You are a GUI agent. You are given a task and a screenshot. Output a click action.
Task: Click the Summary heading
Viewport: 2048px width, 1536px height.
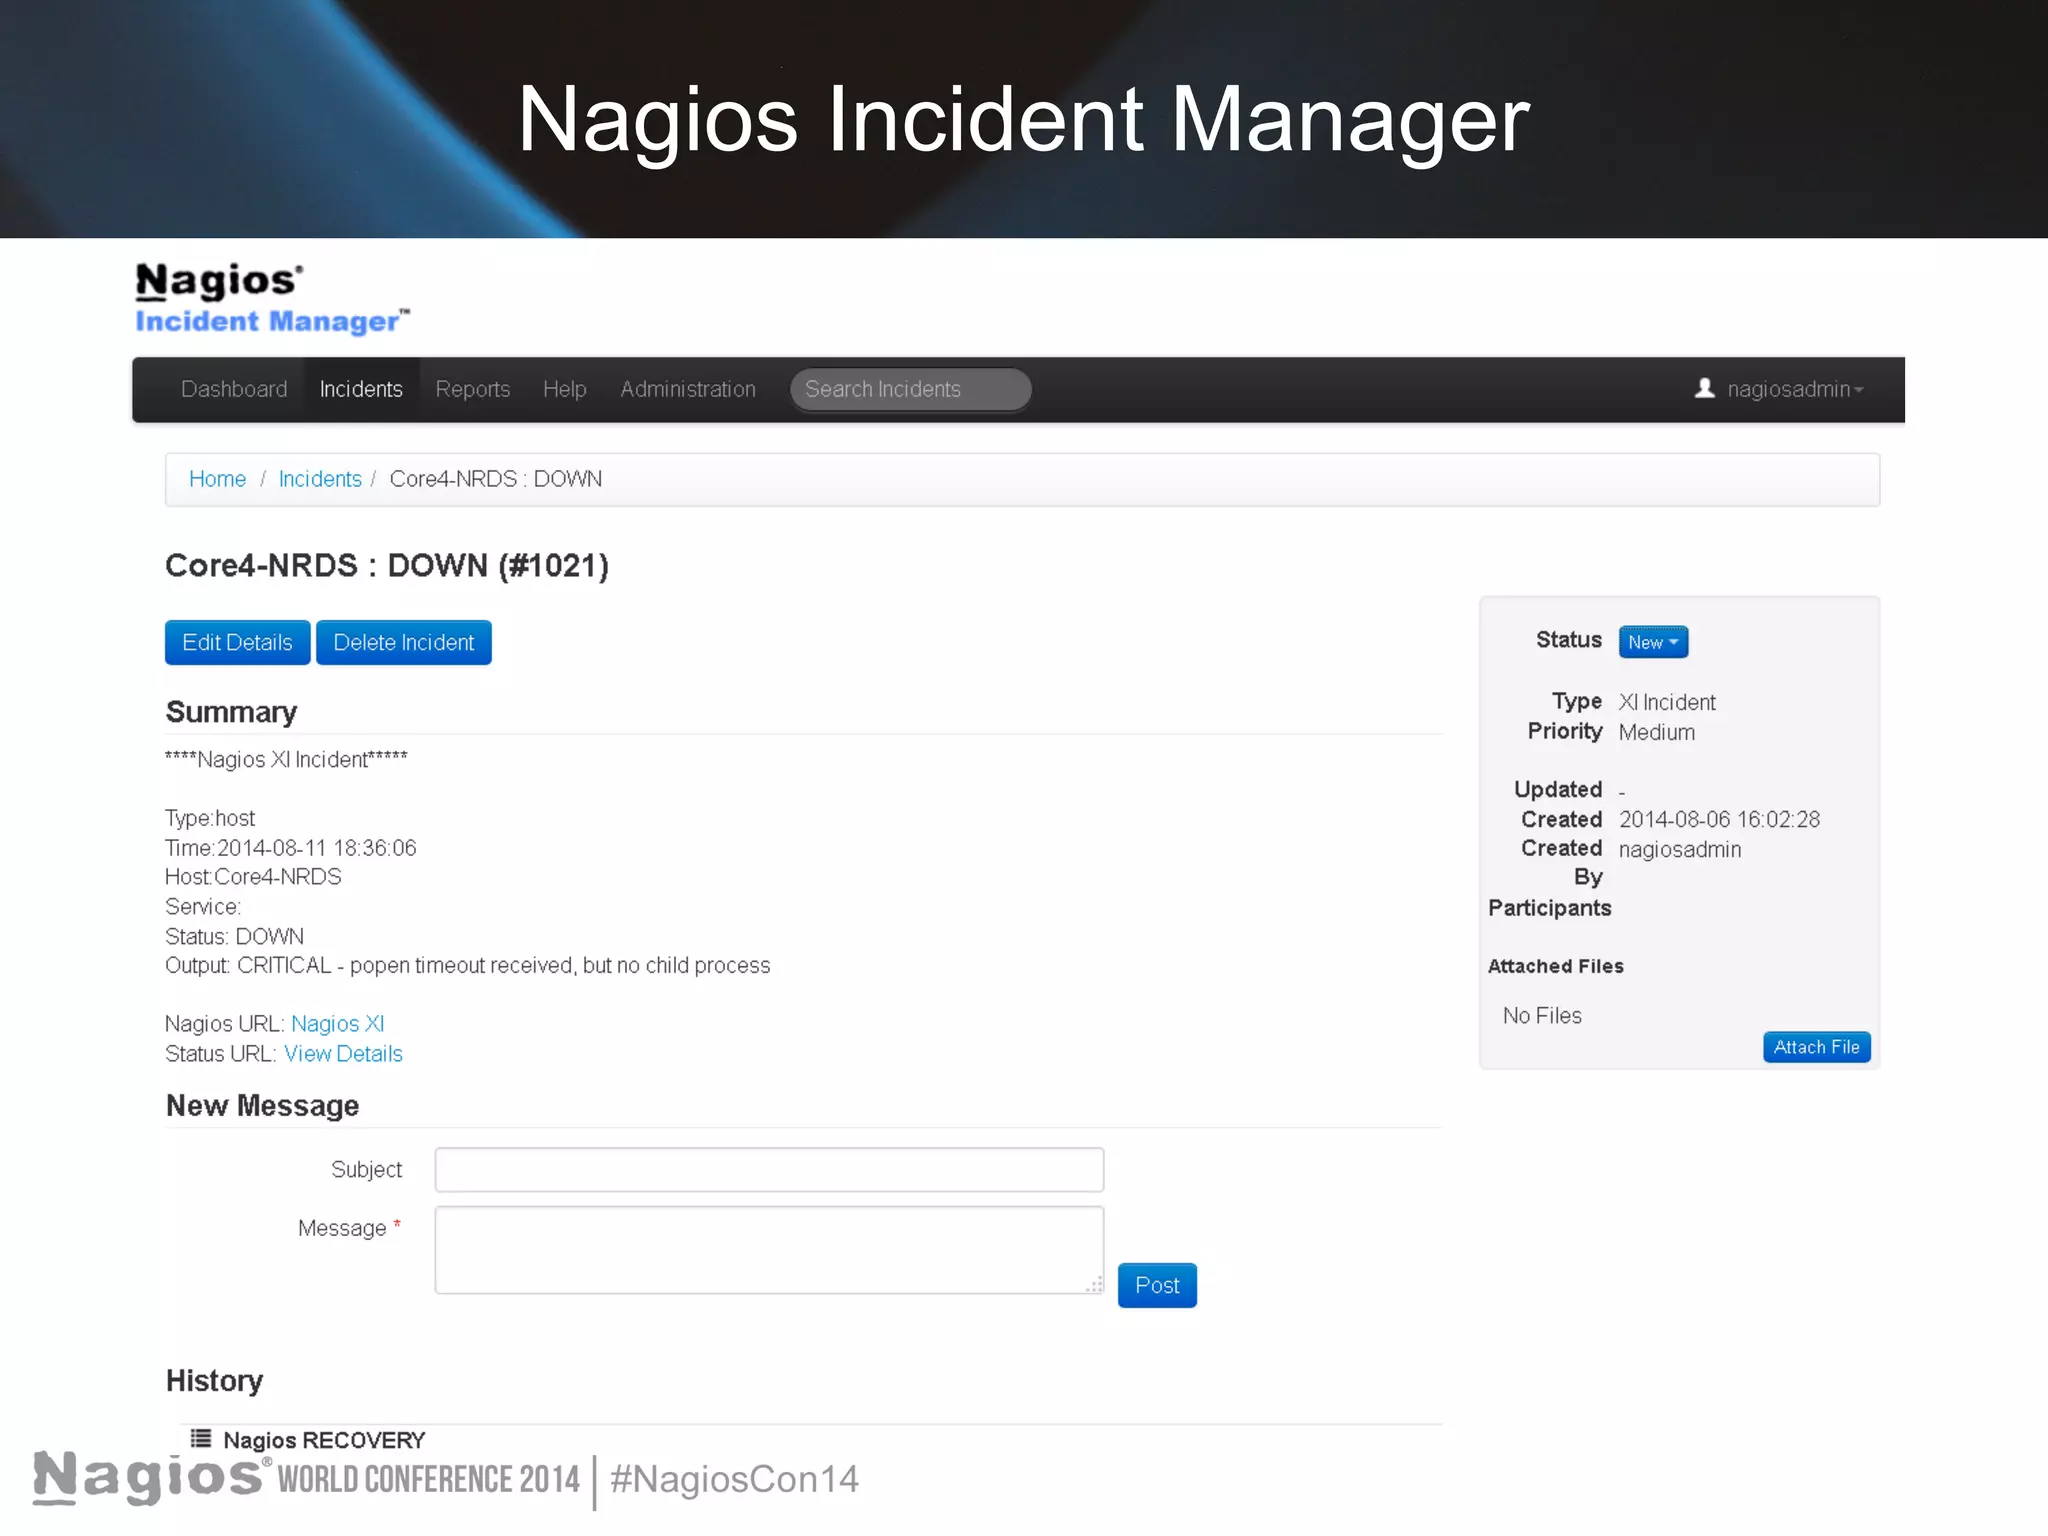tap(231, 712)
